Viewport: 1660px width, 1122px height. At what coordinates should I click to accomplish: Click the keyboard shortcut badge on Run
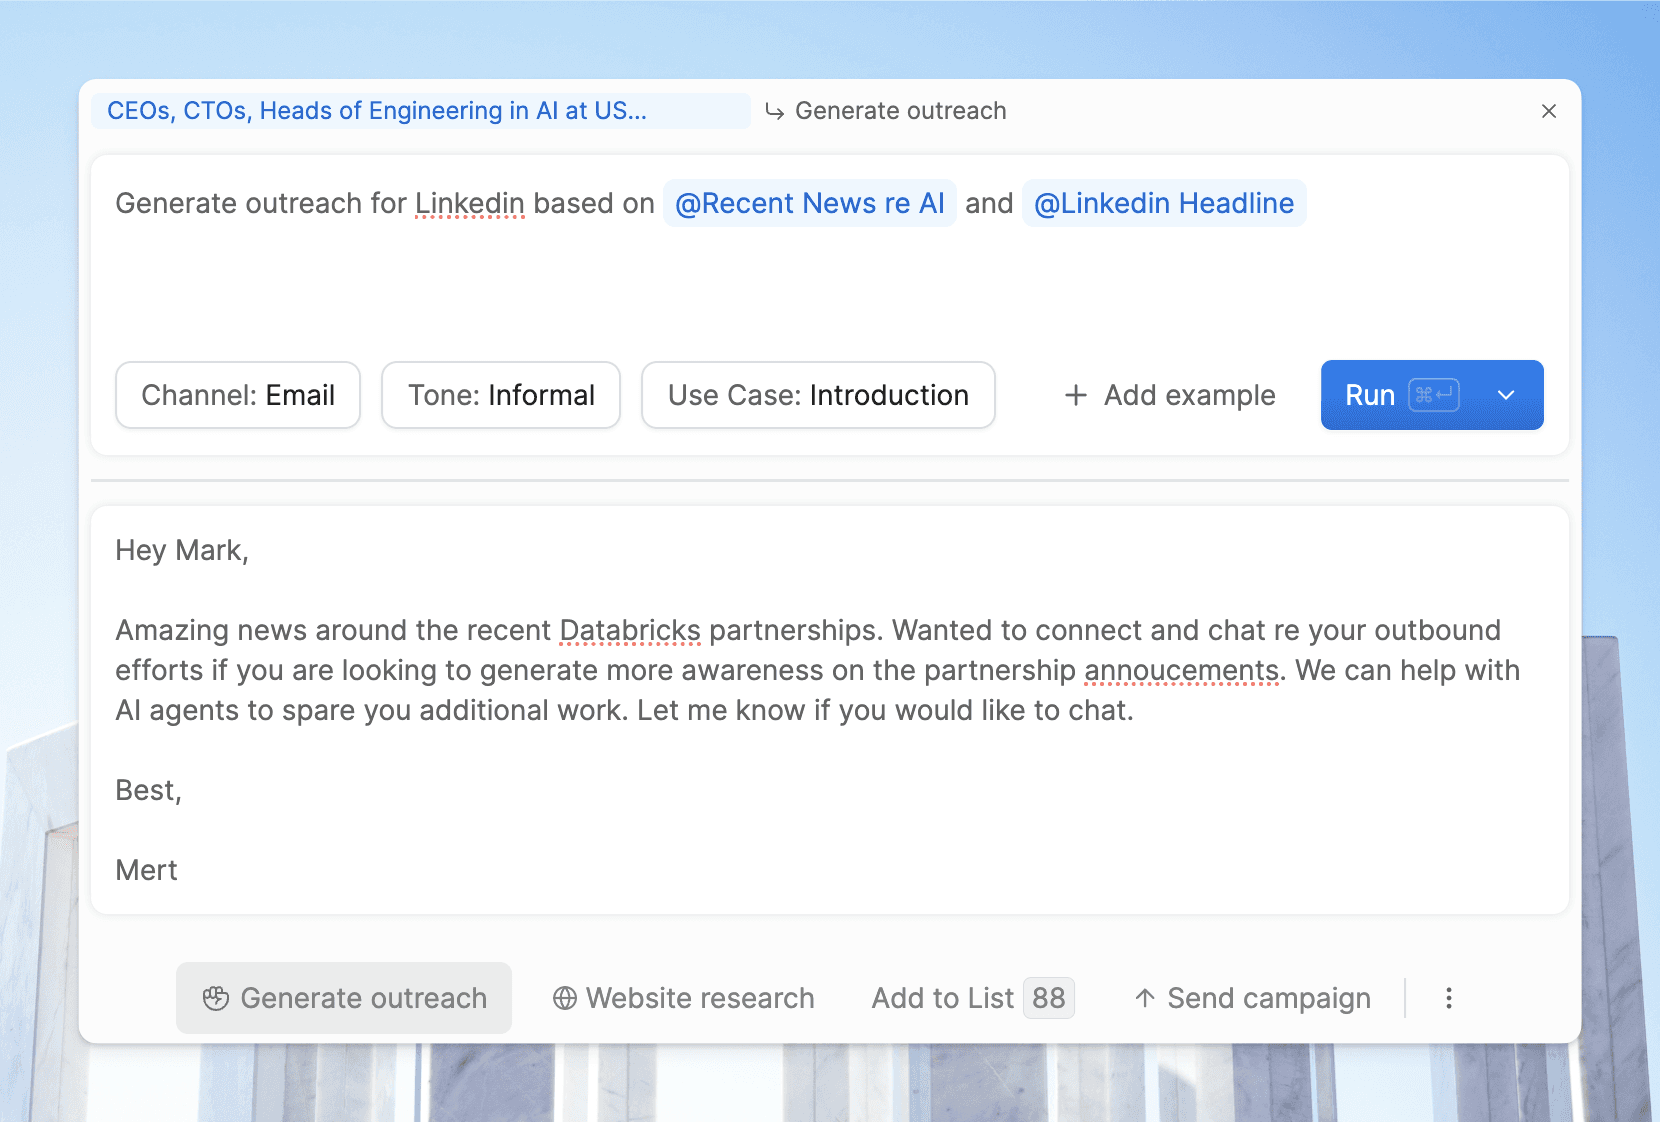click(1433, 395)
